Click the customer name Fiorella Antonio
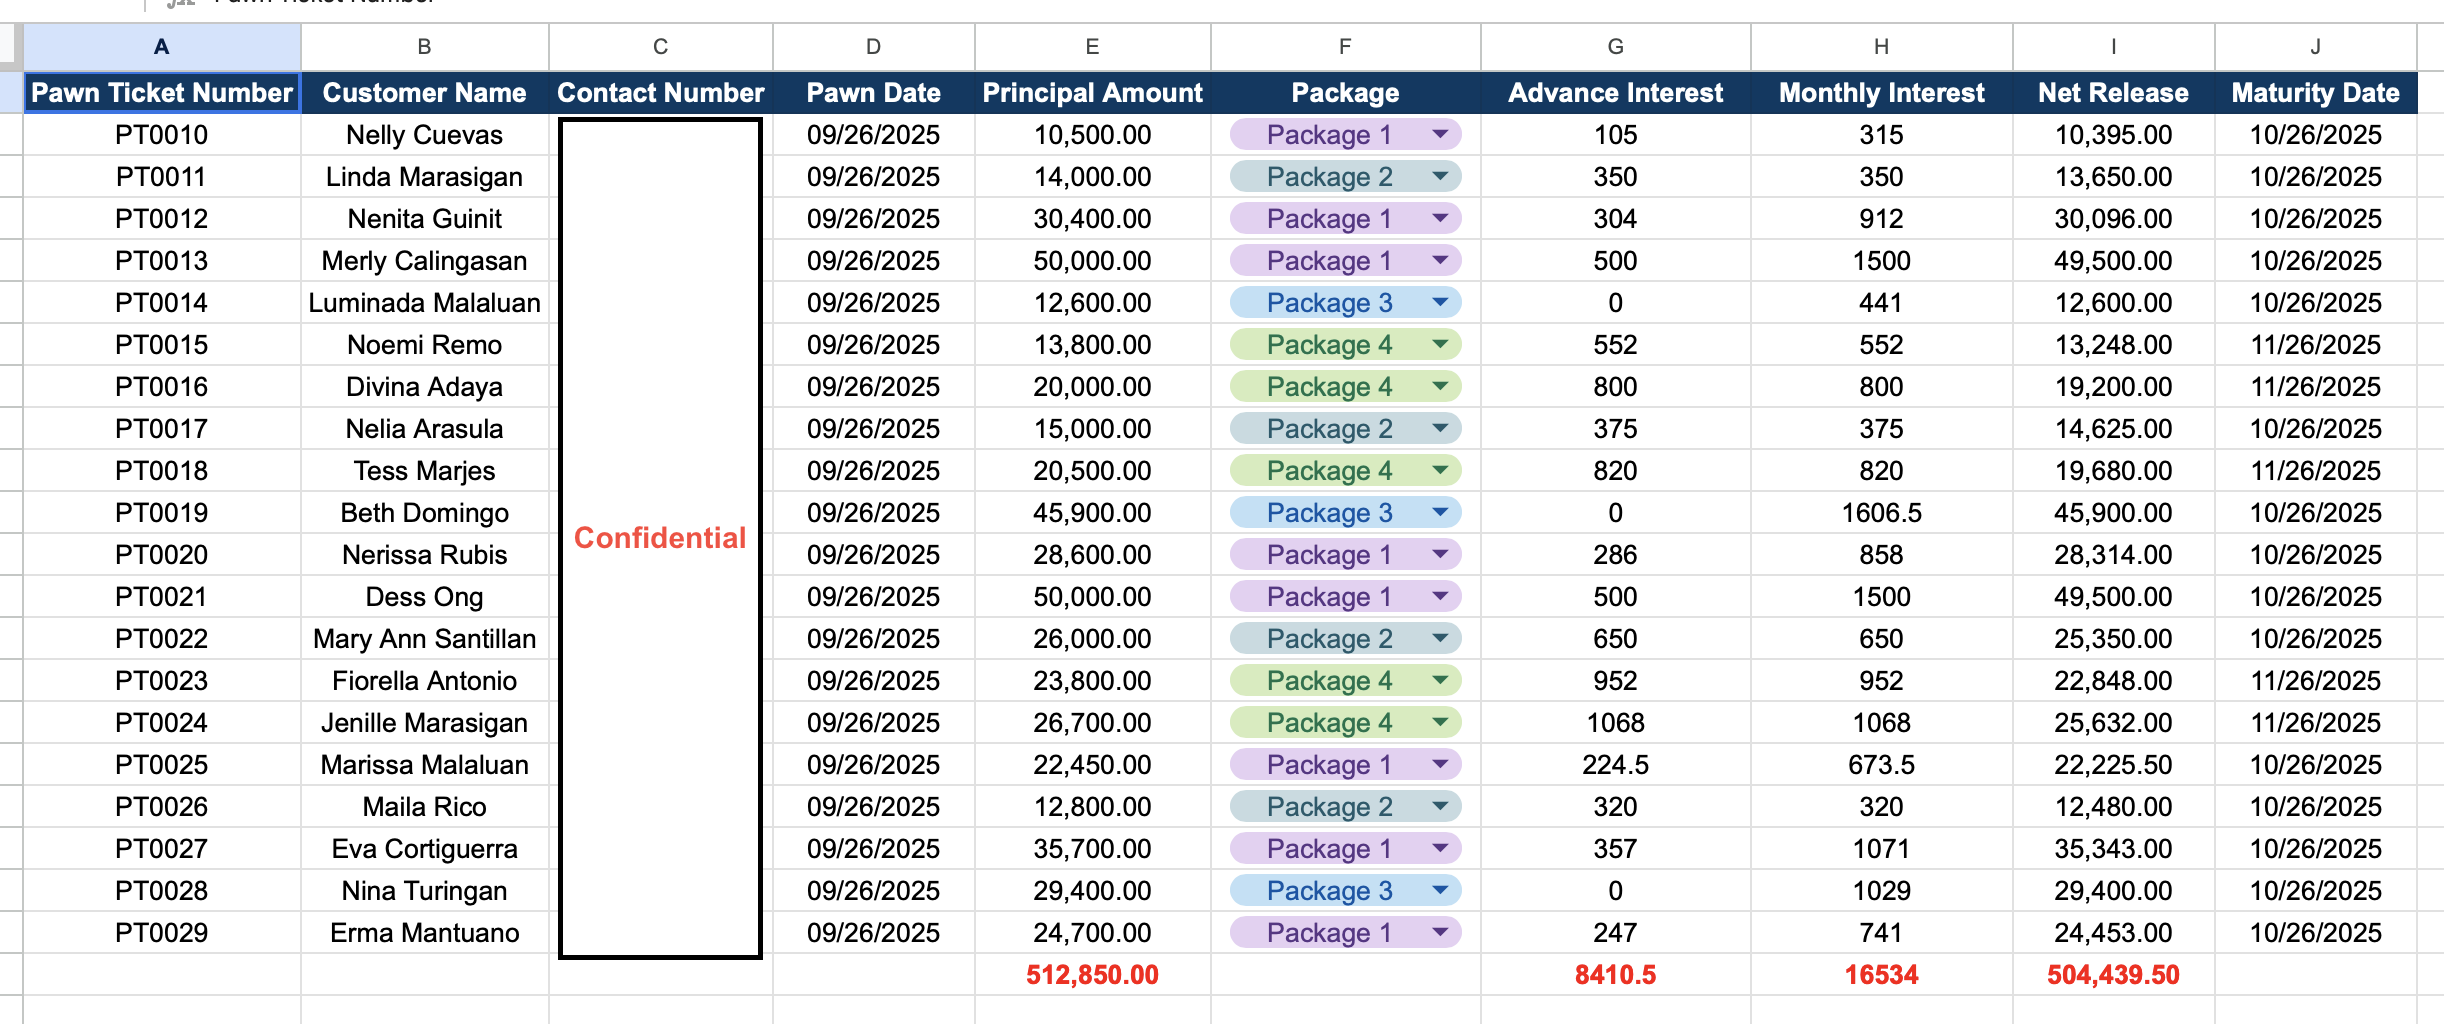Image resolution: width=2444 pixels, height=1024 pixels. pyautogui.click(x=424, y=681)
